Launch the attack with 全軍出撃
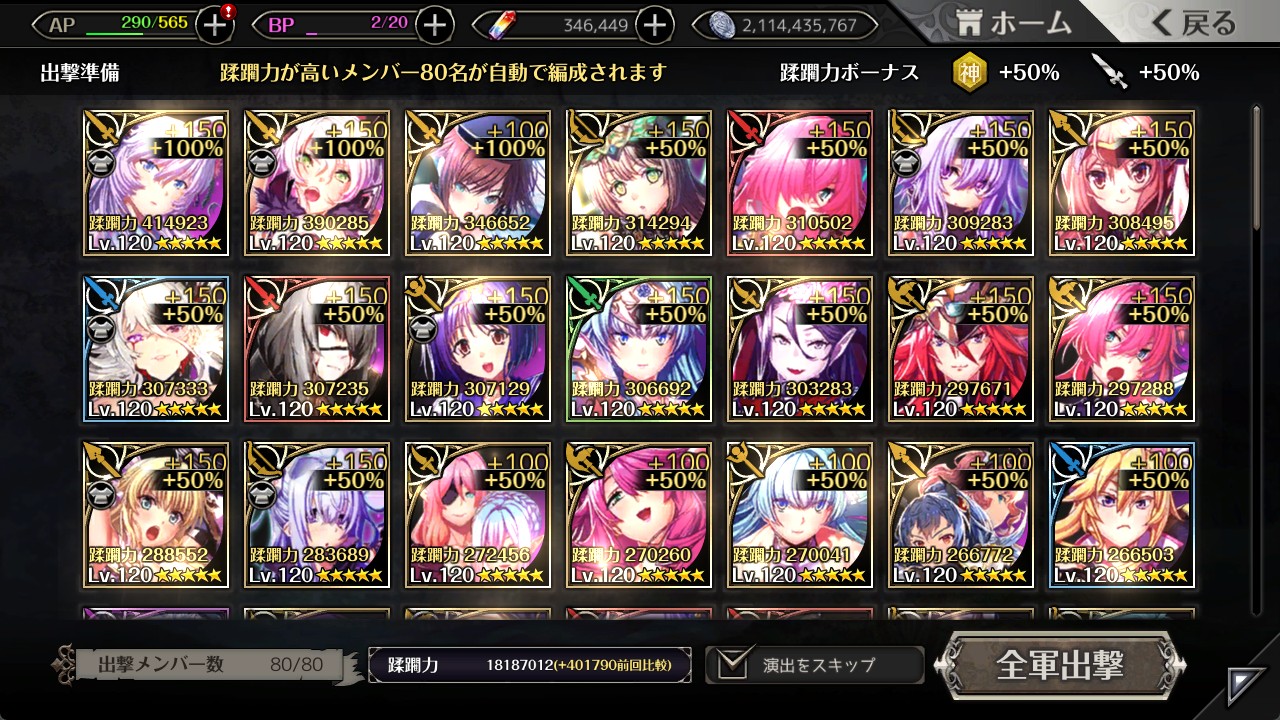Screen dimensions: 1280x720 pos(1060,665)
